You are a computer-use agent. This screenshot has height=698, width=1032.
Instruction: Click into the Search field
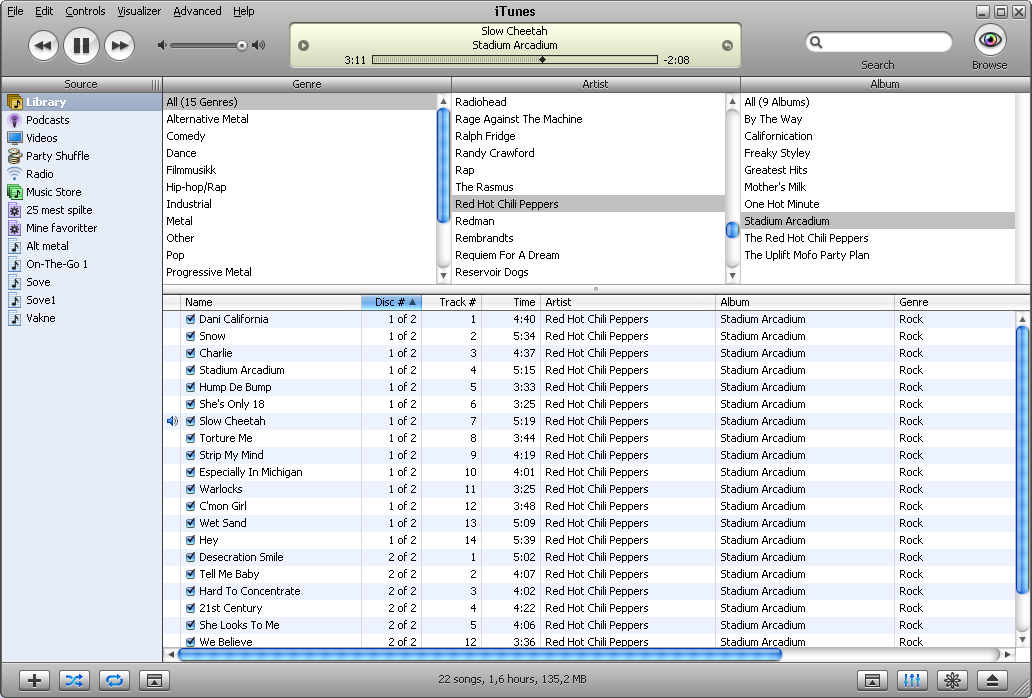click(x=879, y=42)
